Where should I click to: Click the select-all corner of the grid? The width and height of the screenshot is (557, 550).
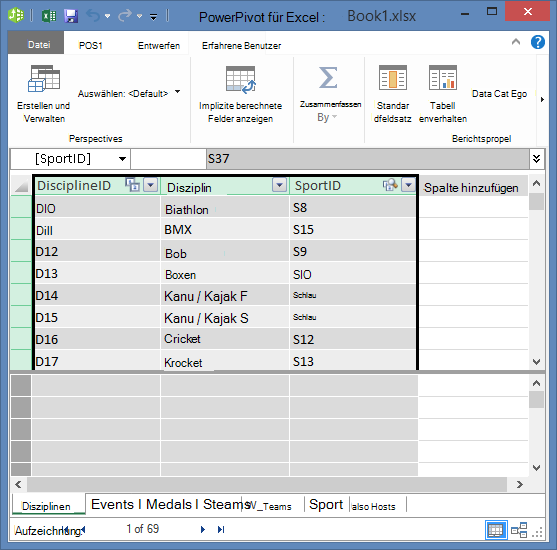(21, 185)
